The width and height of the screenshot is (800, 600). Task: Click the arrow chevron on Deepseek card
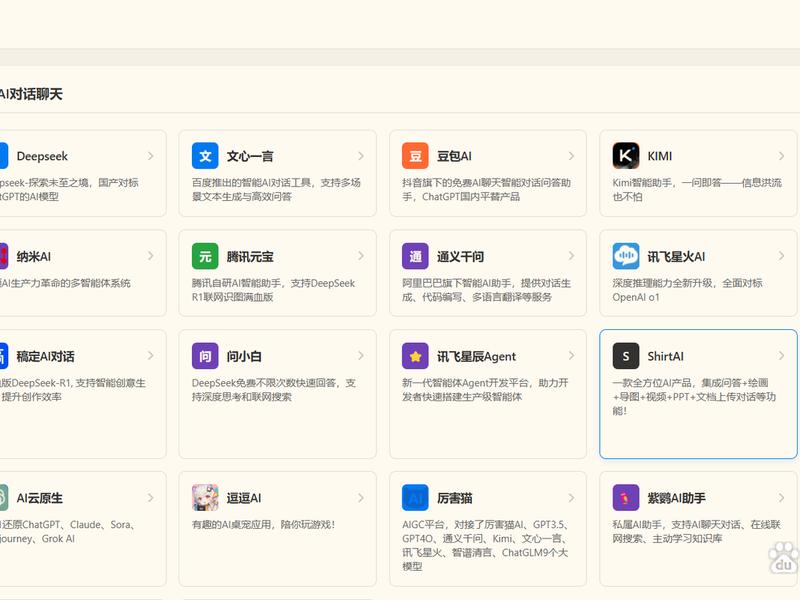151,156
